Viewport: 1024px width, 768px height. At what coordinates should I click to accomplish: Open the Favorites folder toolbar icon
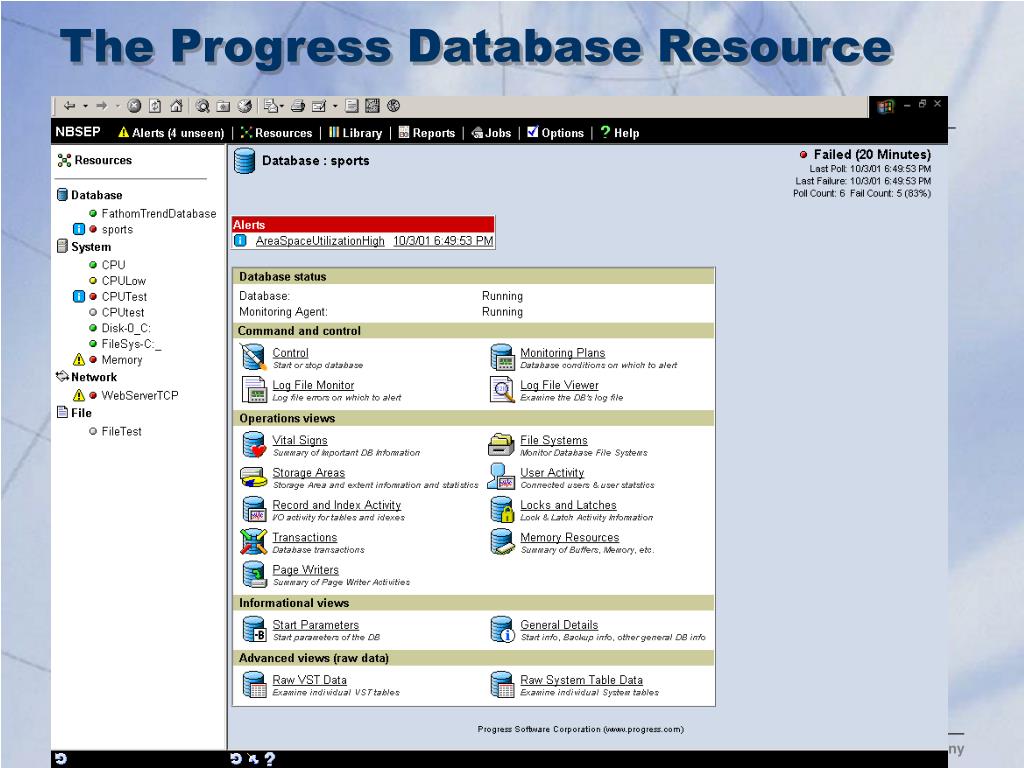coord(223,106)
